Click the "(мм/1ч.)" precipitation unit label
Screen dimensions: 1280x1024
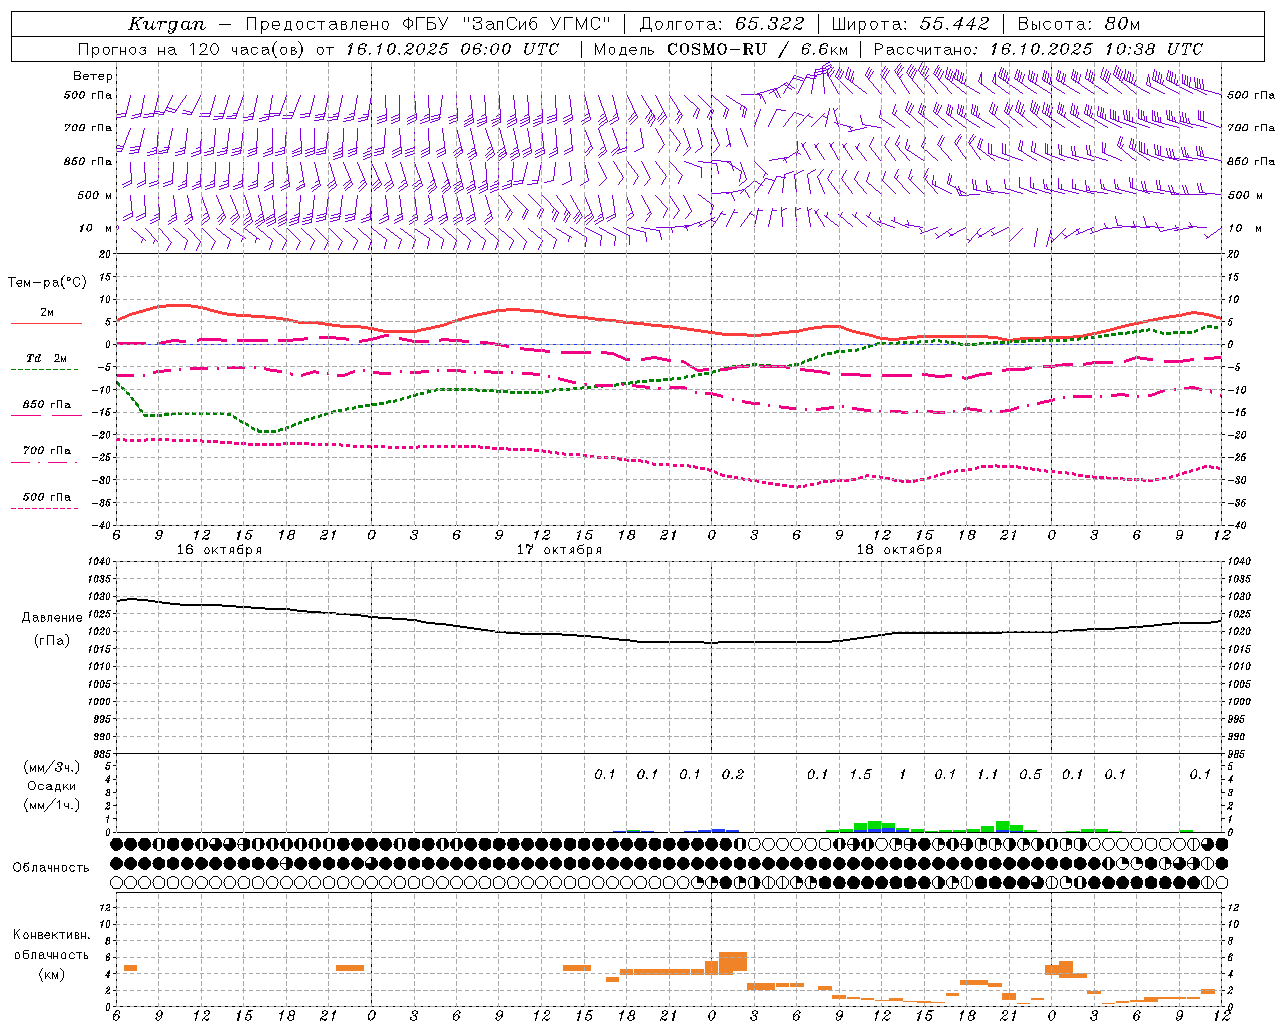point(53,805)
